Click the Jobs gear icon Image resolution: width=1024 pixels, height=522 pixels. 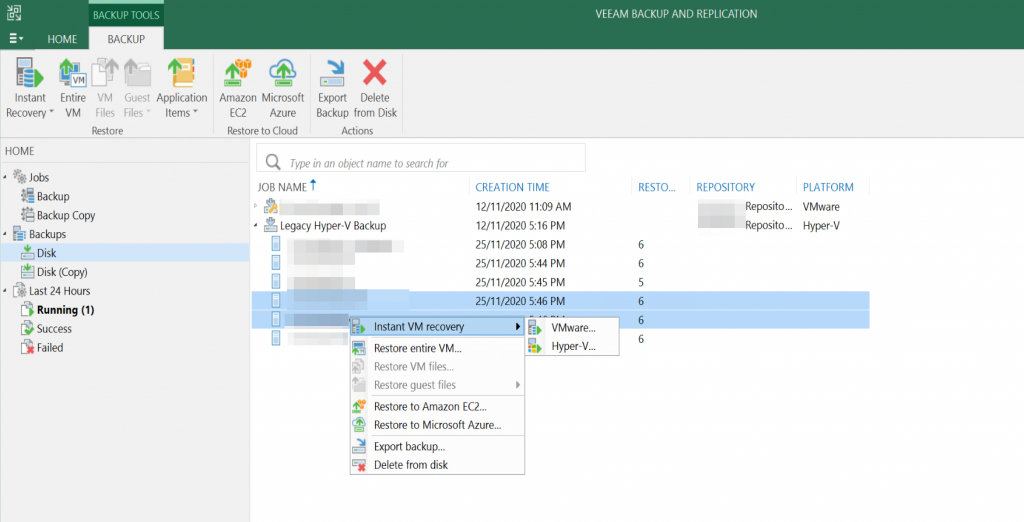click(x=20, y=176)
